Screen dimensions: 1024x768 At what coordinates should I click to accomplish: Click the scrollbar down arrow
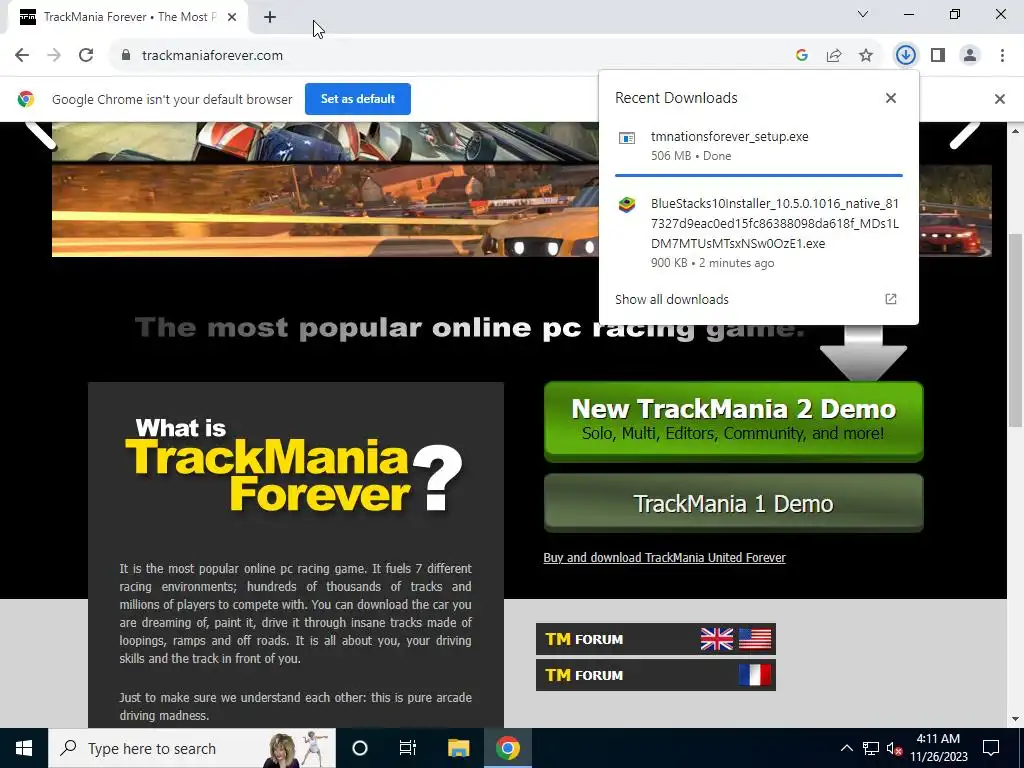coord(1016,719)
